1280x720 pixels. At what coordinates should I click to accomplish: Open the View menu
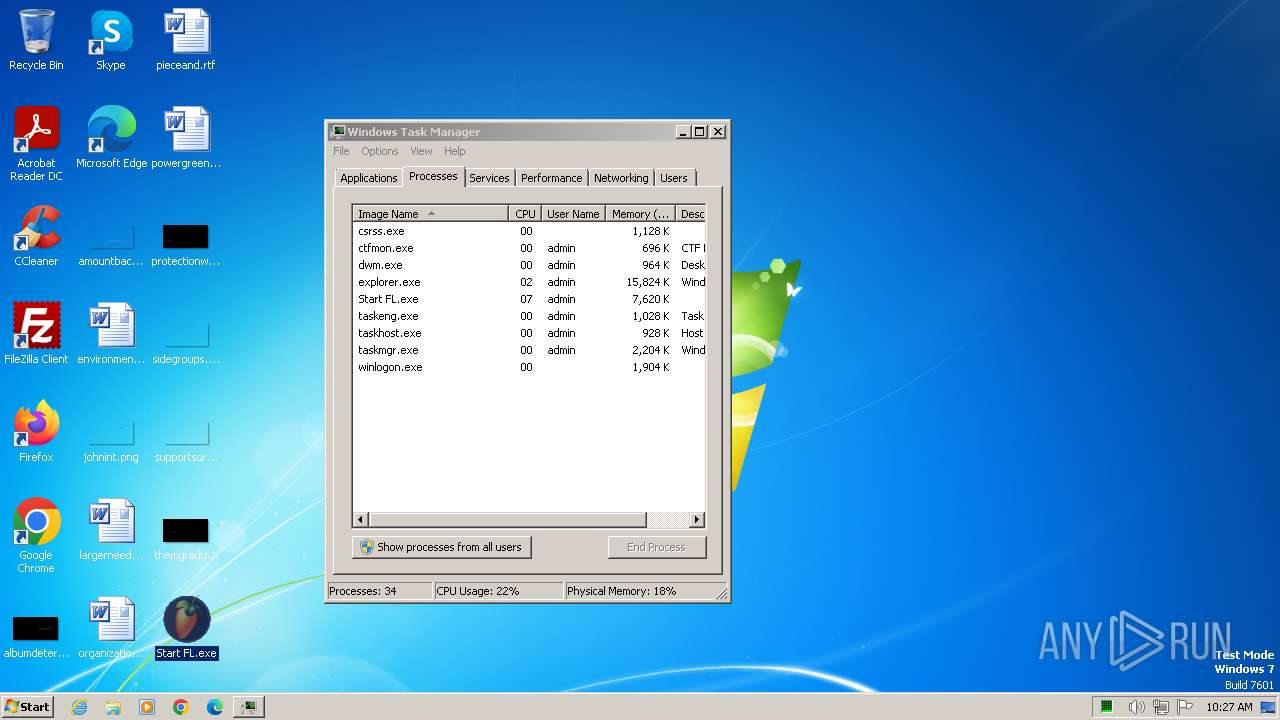[421, 151]
